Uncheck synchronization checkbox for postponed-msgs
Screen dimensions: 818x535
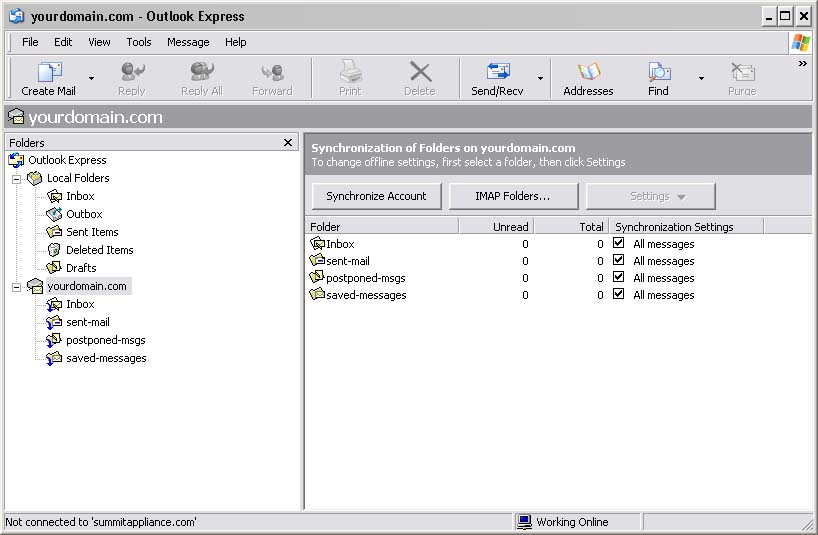pos(618,277)
